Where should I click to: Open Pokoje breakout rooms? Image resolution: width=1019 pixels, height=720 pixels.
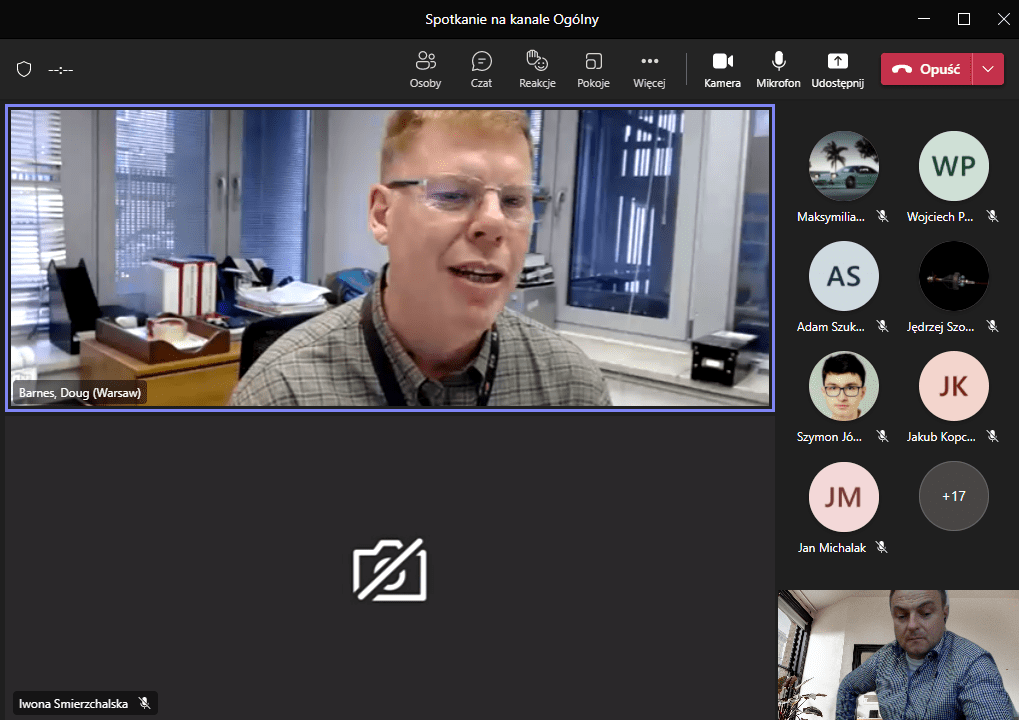pyautogui.click(x=593, y=69)
